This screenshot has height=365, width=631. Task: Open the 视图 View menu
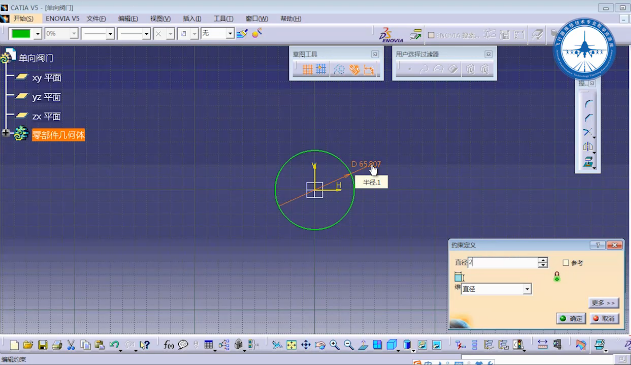coord(161,19)
